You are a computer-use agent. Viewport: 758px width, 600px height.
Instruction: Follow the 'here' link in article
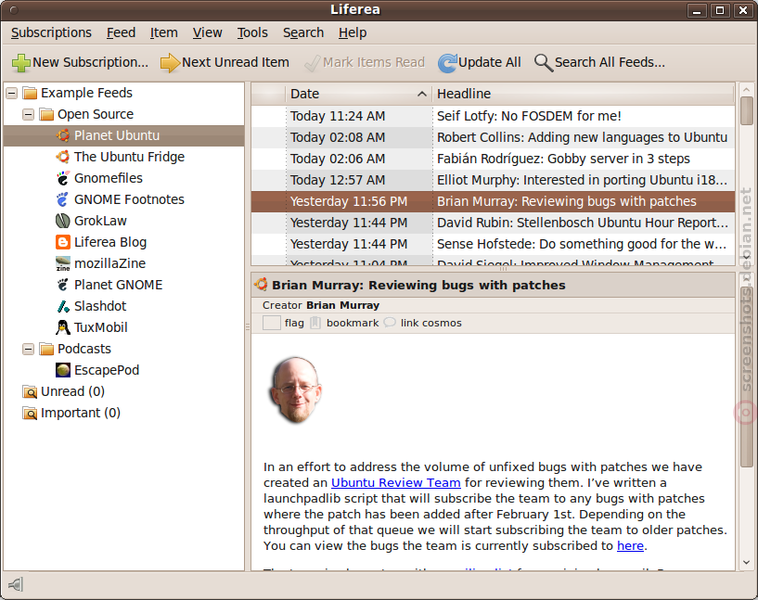[x=630, y=546]
